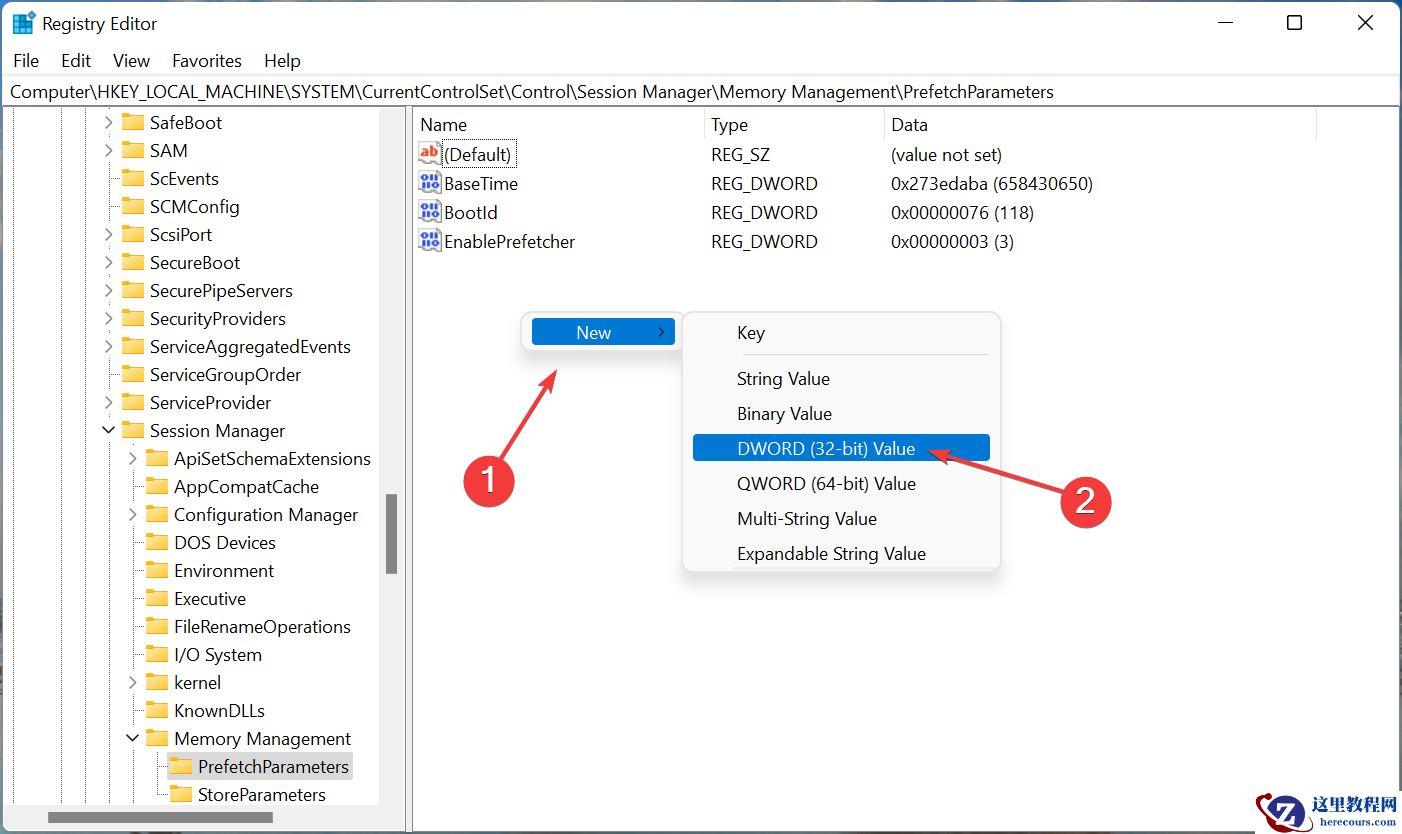Select QWORD (64-bit) Value option
The image size is (1402, 834).
click(x=825, y=484)
